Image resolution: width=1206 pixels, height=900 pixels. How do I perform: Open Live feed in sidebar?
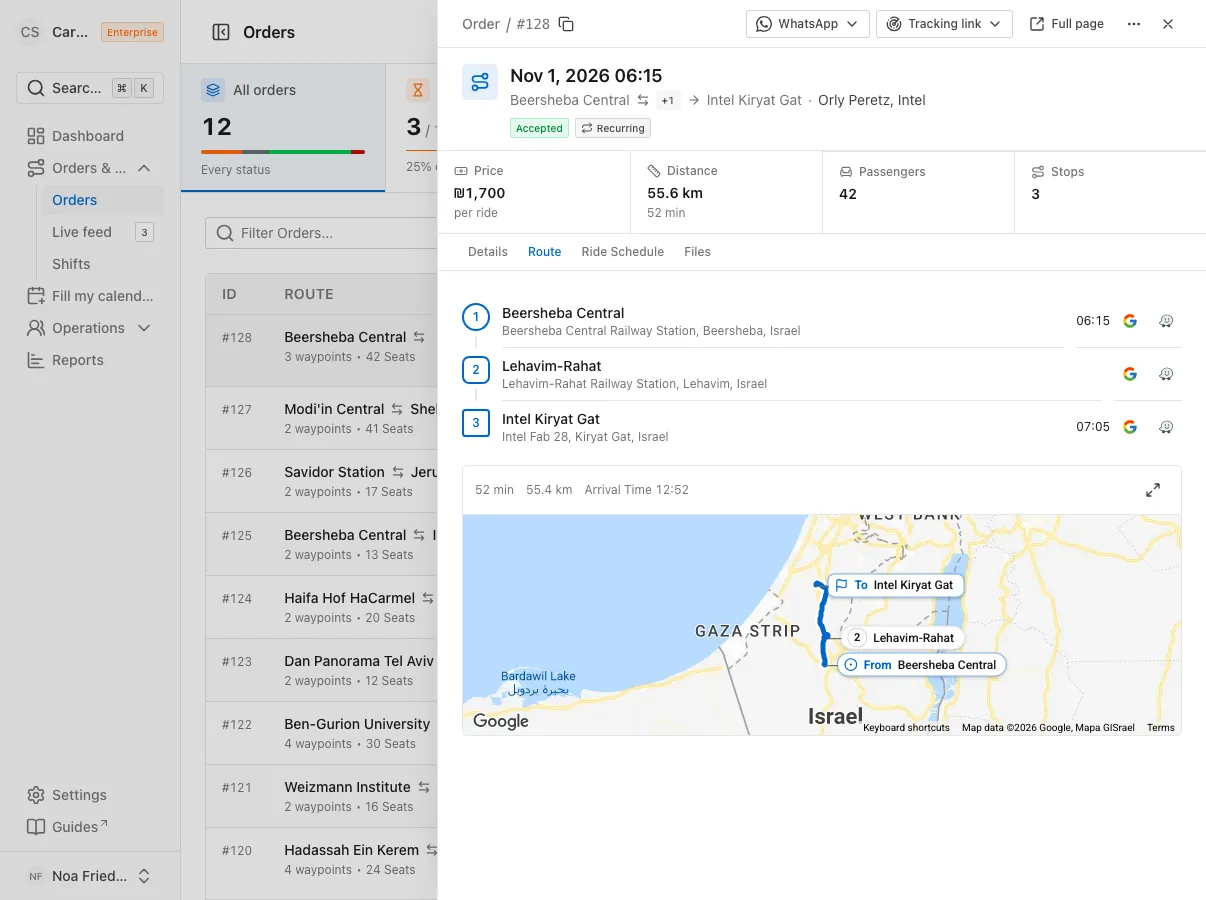coord(102,232)
